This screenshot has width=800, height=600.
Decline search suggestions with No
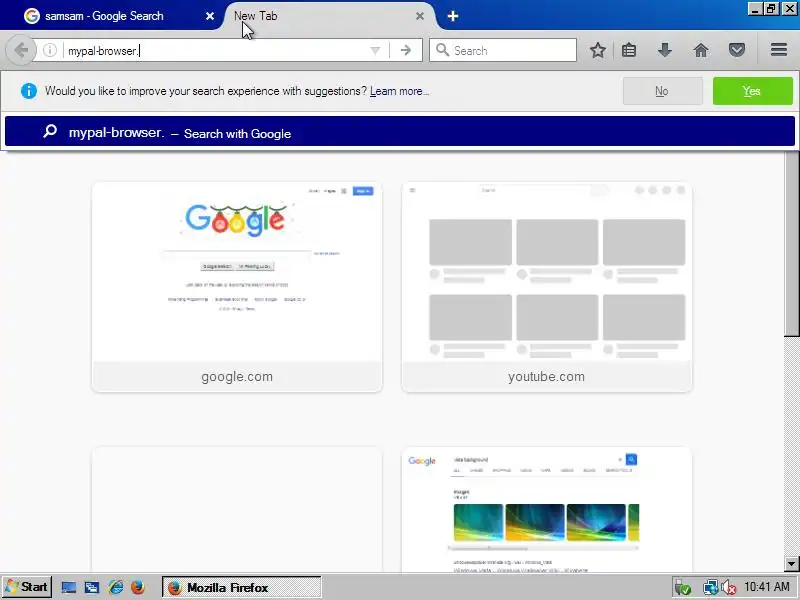(662, 91)
